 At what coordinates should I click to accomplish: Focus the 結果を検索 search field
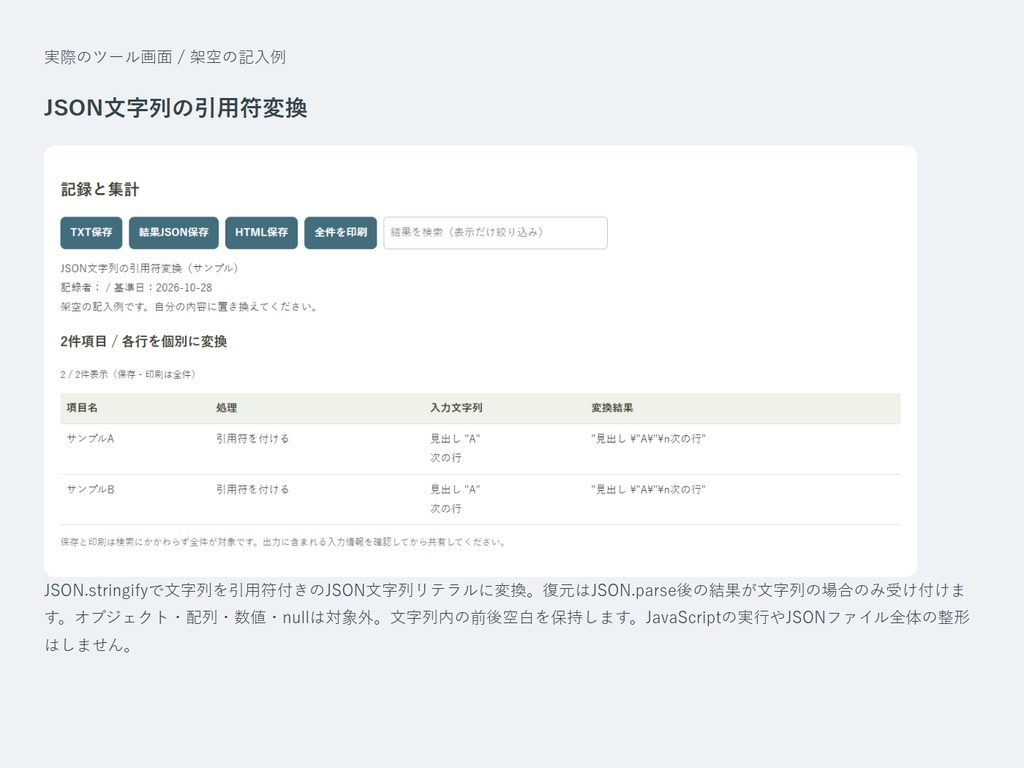pos(495,232)
